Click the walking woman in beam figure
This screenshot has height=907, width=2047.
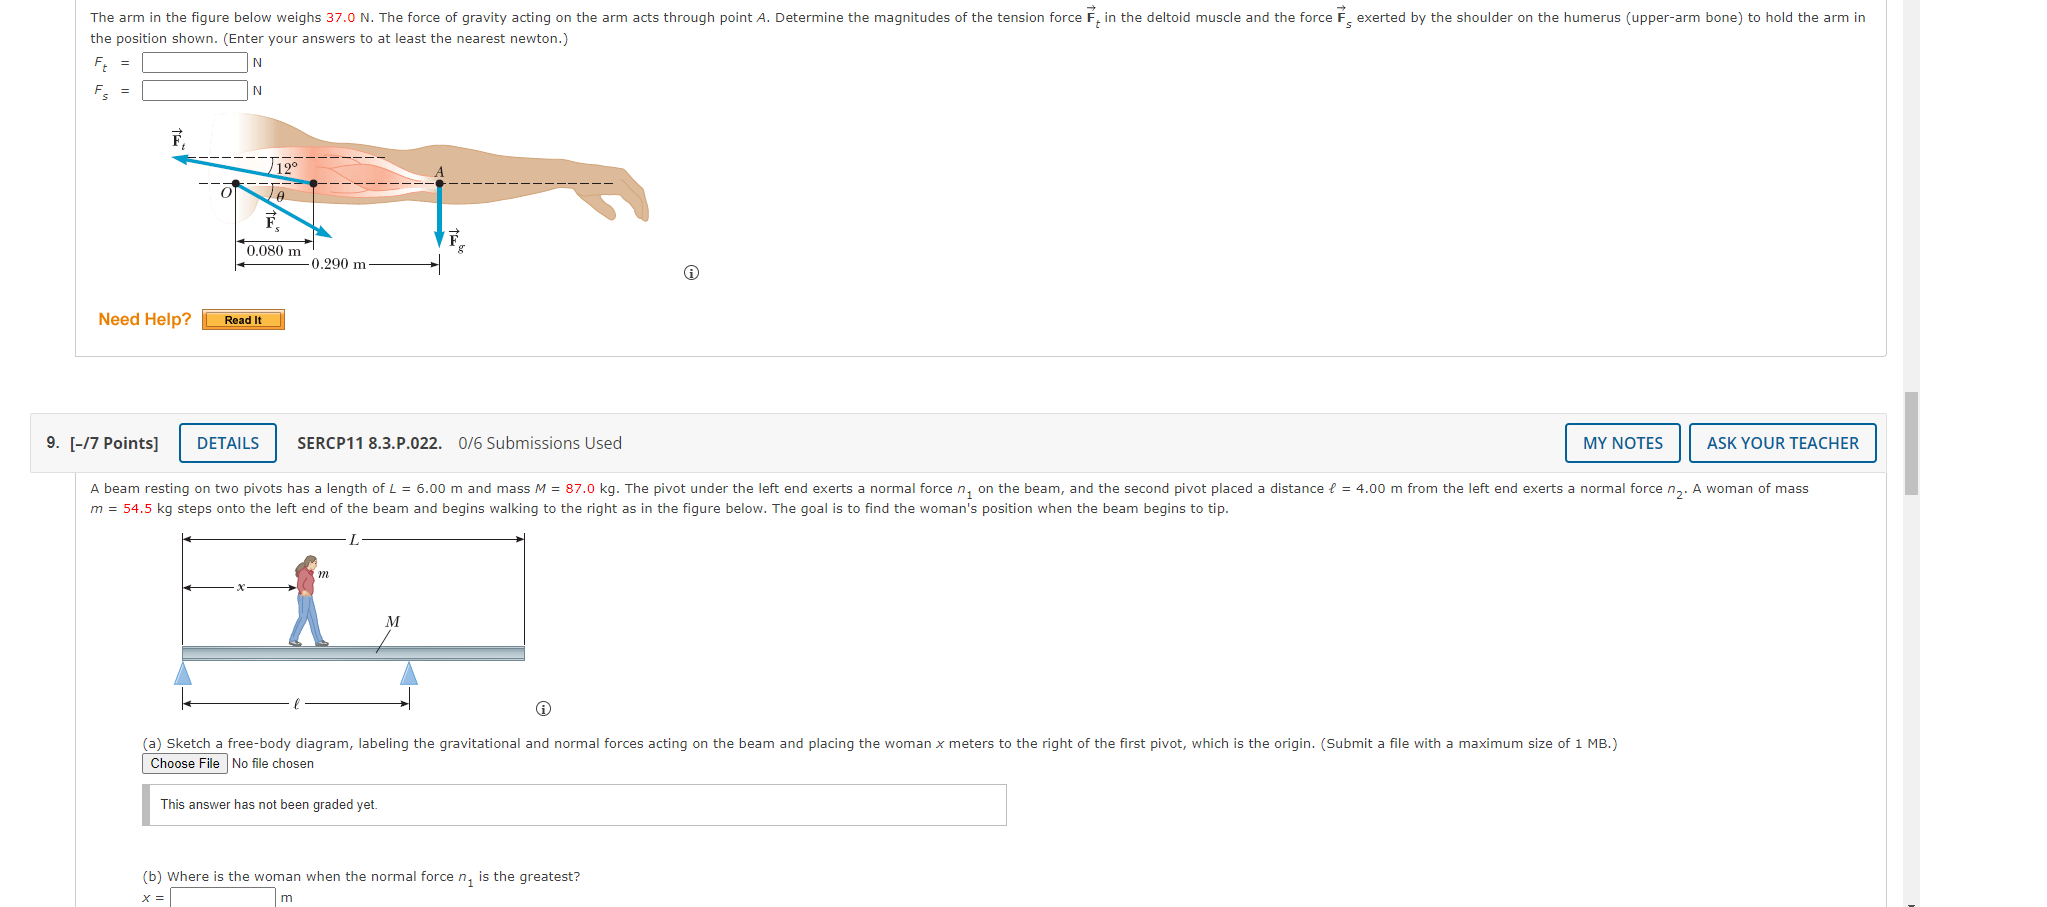click(x=308, y=601)
